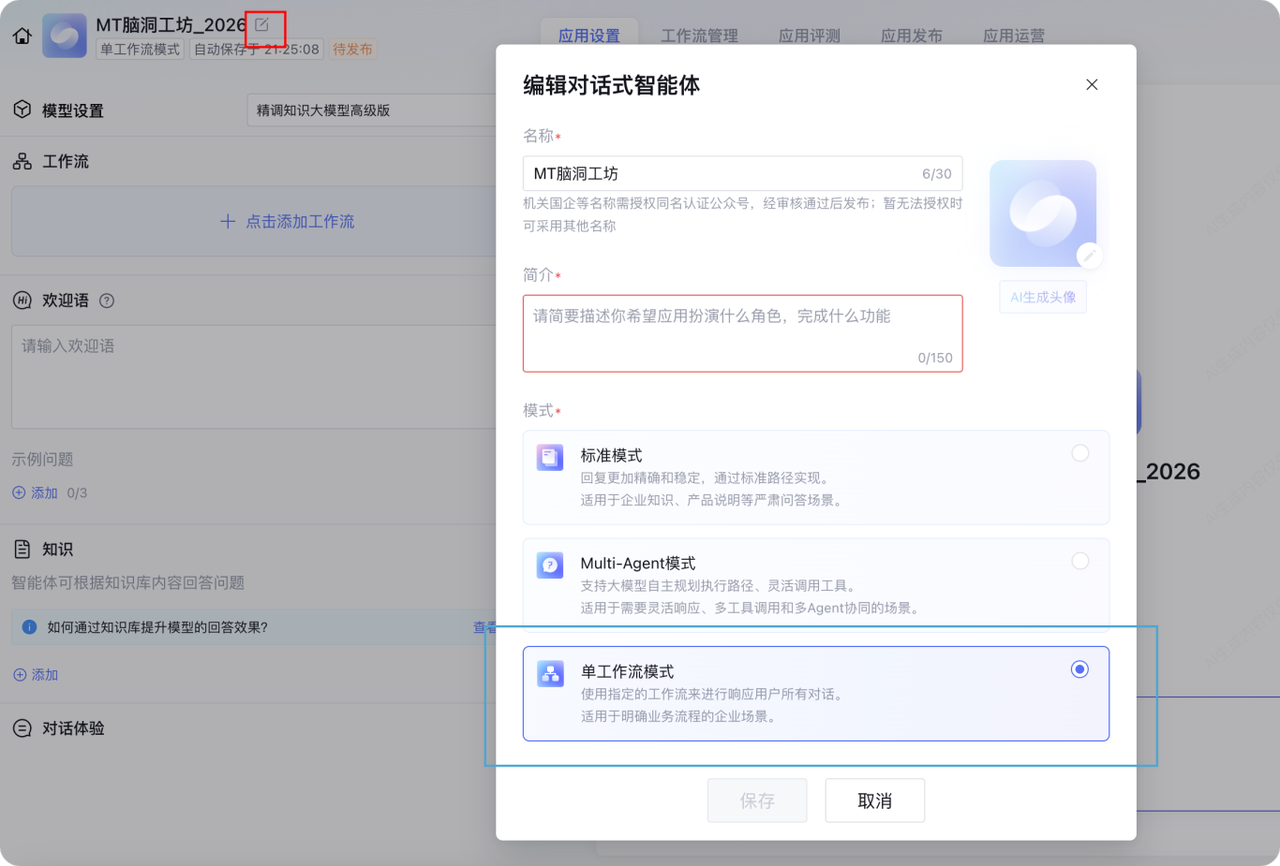1280x866 pixels.
Task: Click the home icon at top left
Action: click(x=22, y=37)
